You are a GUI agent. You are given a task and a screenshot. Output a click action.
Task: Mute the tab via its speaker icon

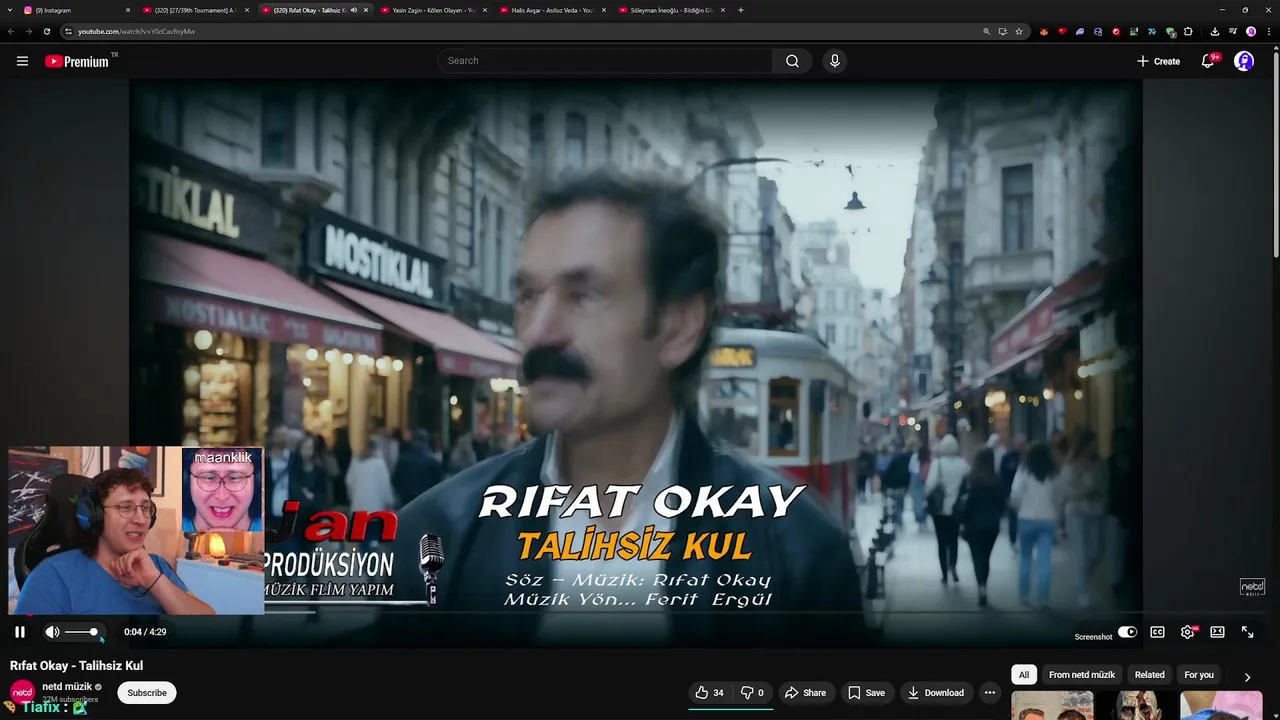click(x=353, y=10)
